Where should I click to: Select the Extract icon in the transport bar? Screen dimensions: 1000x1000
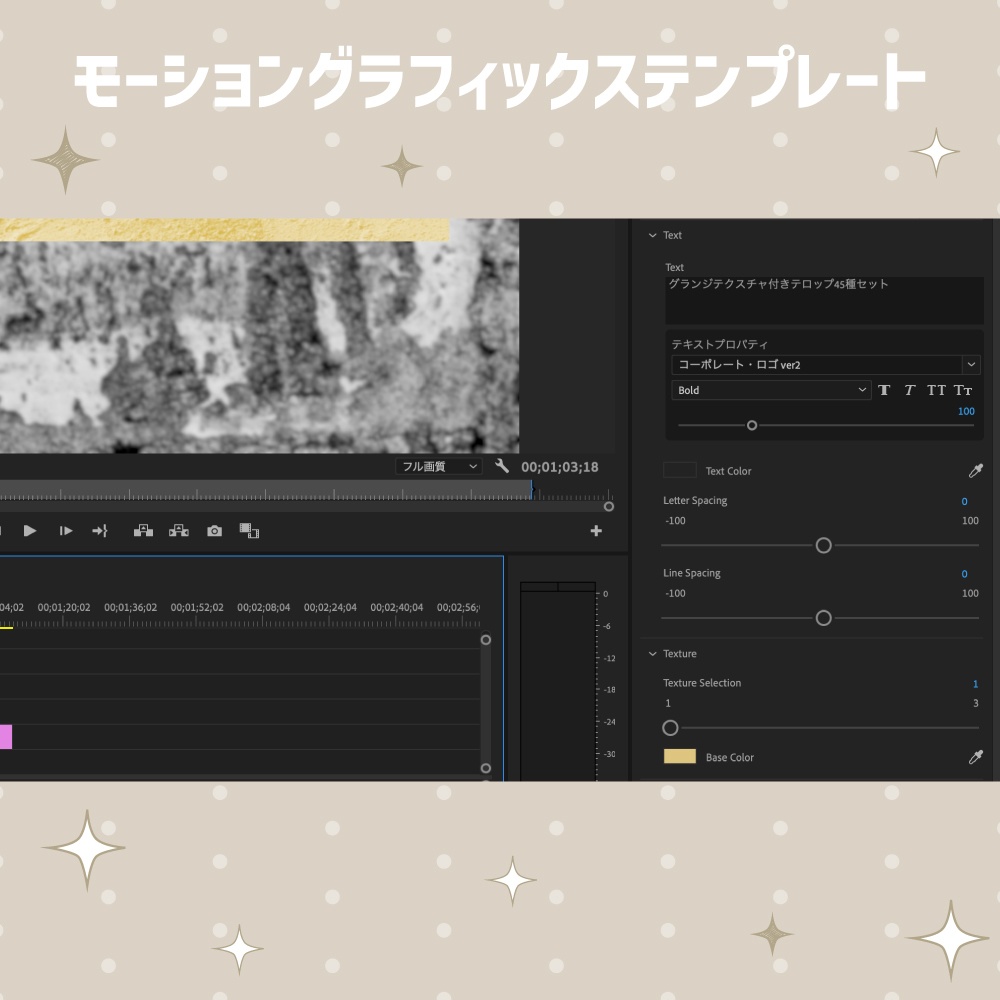coord(178,531)
